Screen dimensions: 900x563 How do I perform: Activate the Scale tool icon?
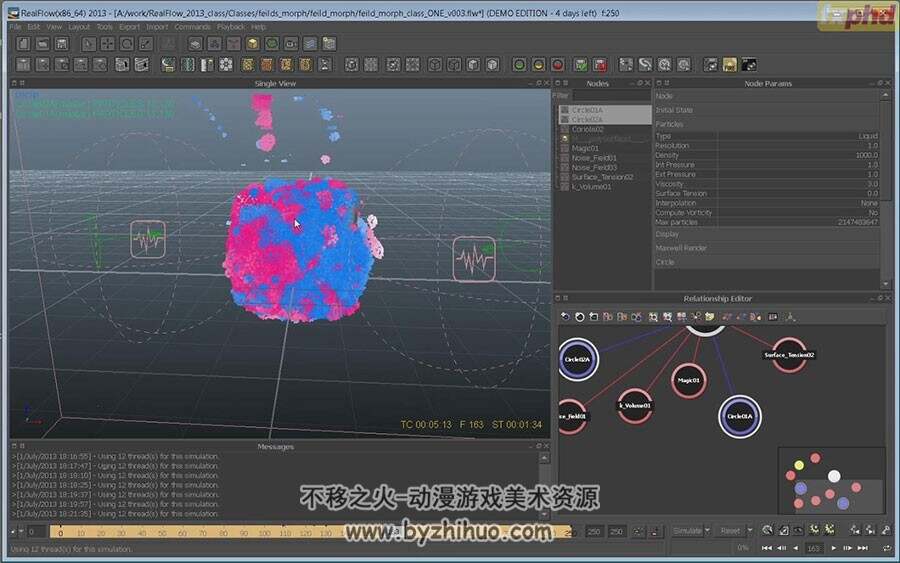[x=146, y=44]
